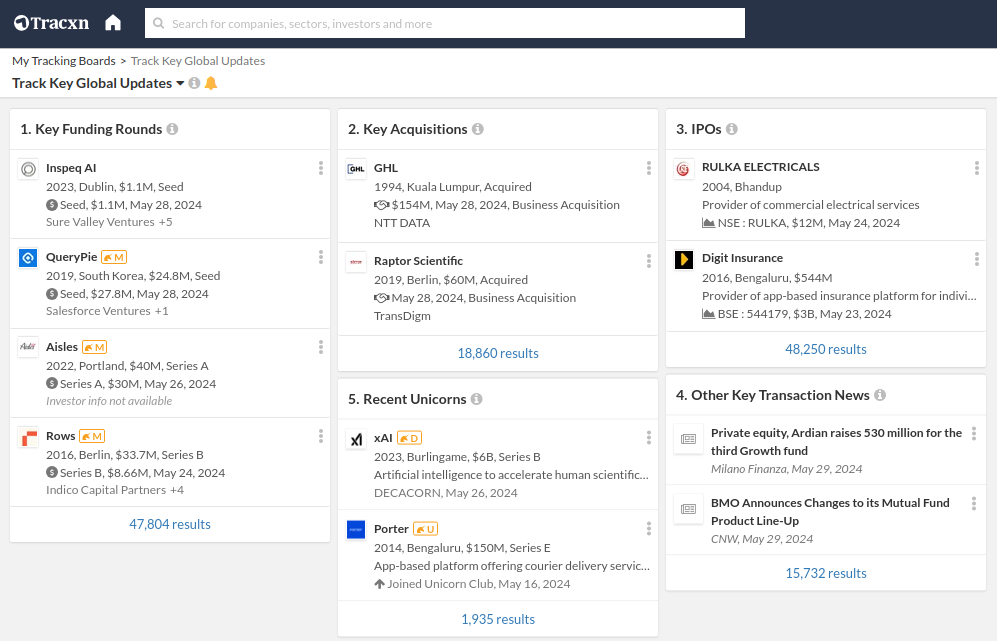This screenshot has width=997, height=641.
Task: Open the Tracxn logo homepage
Action: click(x=52, y=23)
